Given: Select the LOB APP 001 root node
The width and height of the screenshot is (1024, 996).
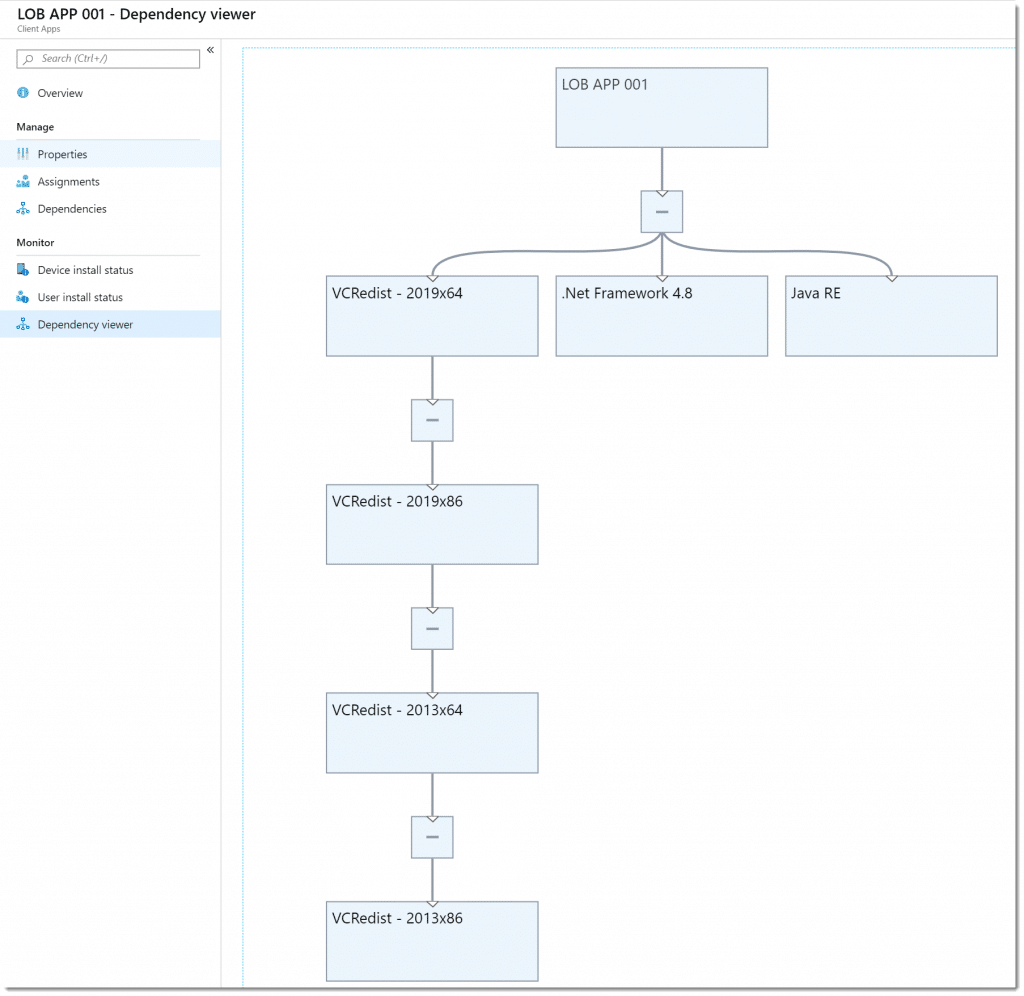Looking at the screenshot, I should 662,108.
